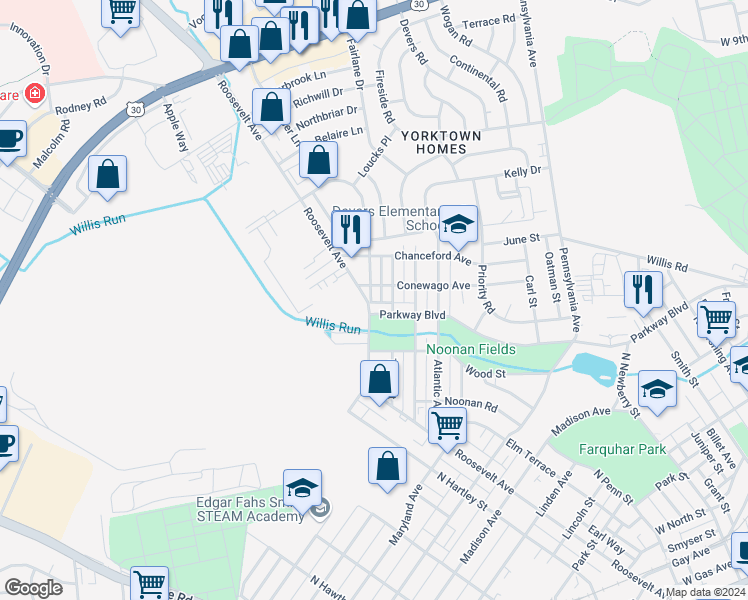Click the Terrace Rd label
This screenshot has width=748, height=600.
click(x=489, y=21)
